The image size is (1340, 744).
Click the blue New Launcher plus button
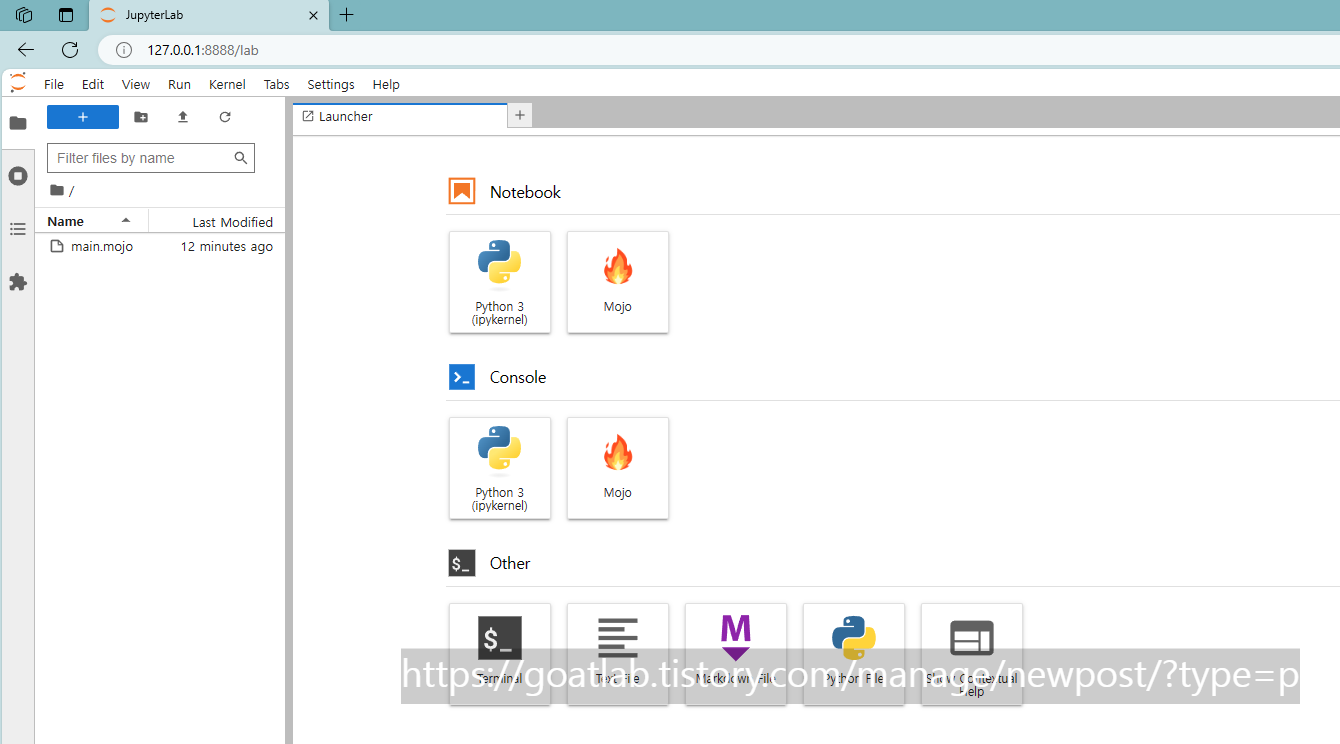click(83, 117)
